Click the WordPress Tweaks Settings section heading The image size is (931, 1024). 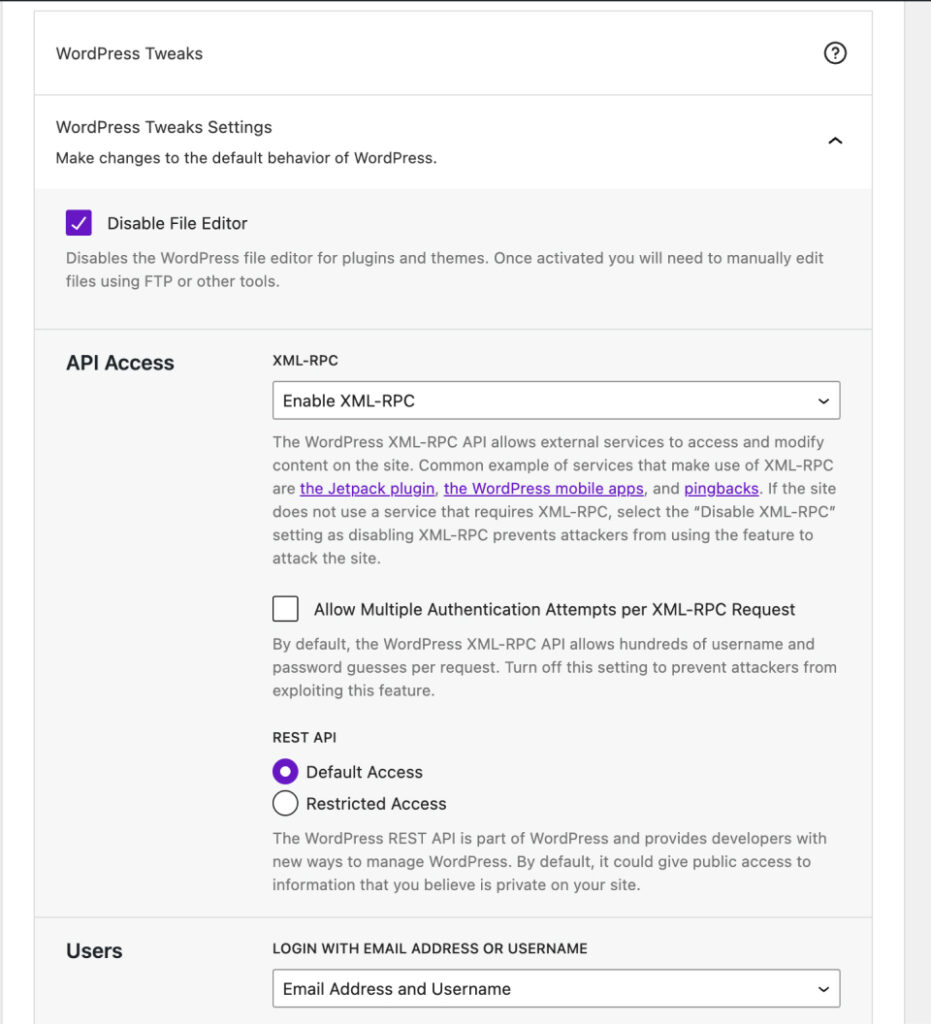pyautogui.click(x=164, y=127)
